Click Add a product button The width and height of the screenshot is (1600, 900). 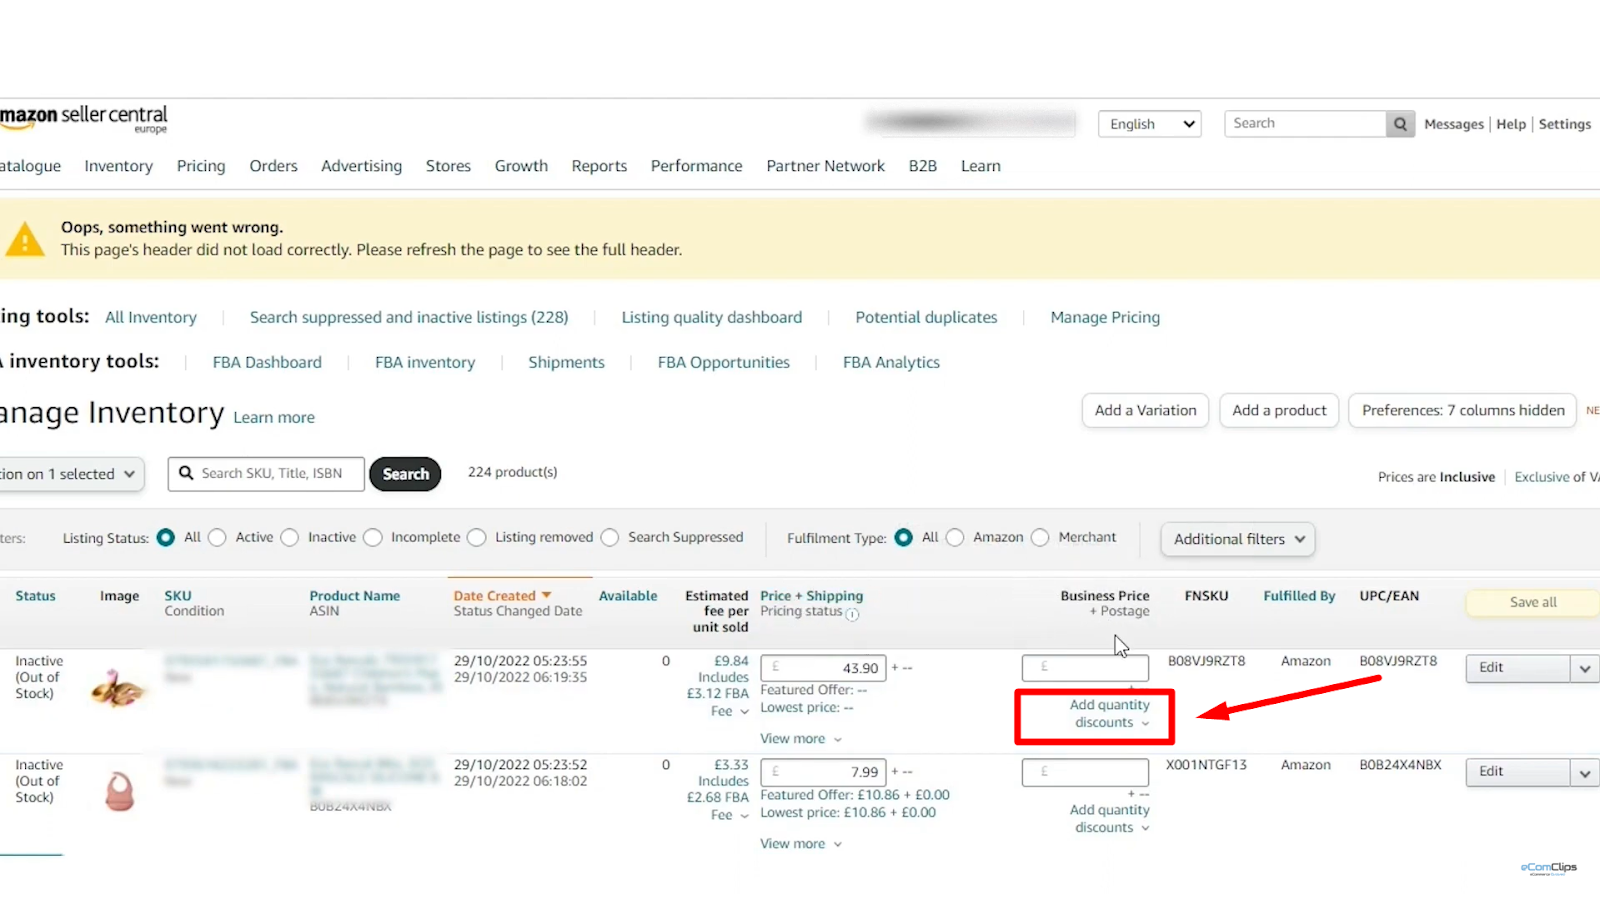[x=1279, y=411]
